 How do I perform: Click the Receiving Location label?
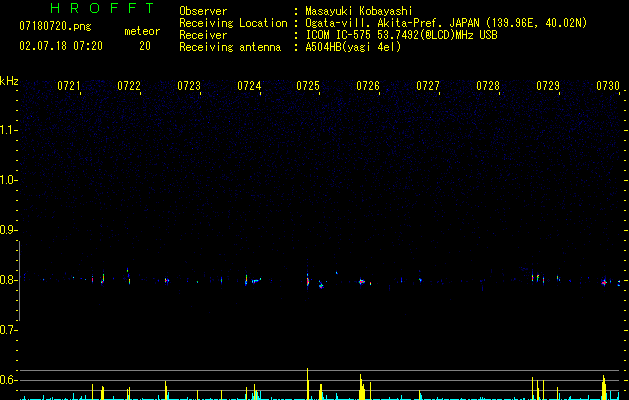(x=233, y=23)
